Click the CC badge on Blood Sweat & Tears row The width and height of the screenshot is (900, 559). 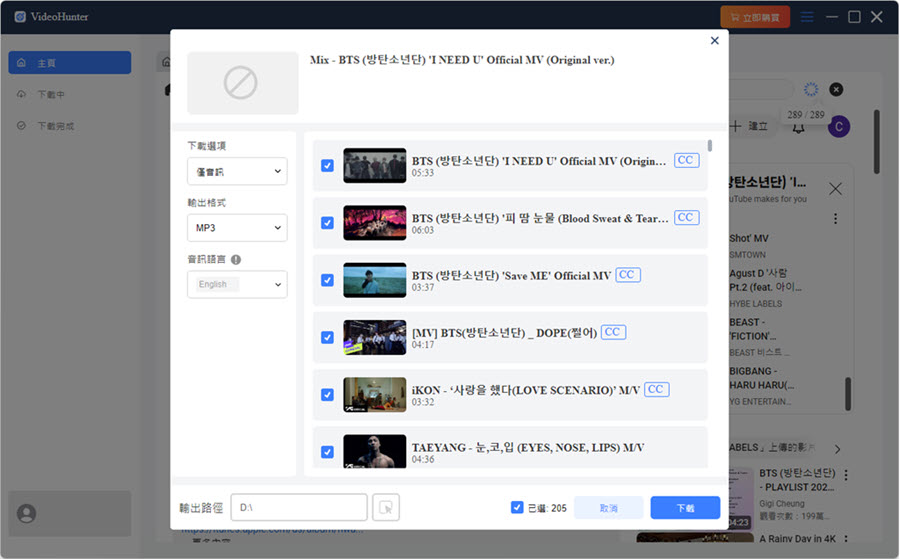686,218
